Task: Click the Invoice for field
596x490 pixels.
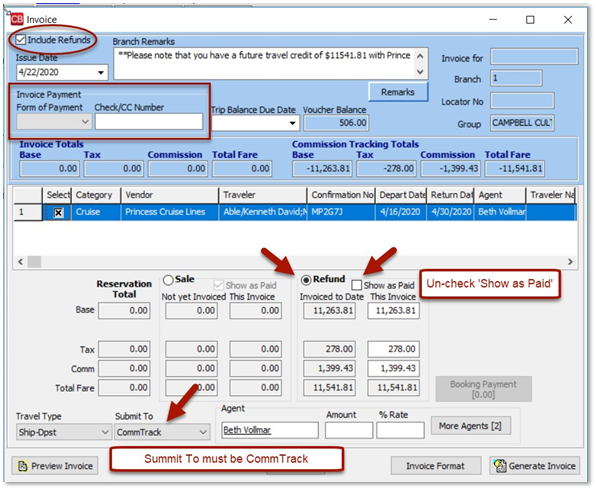Action: (x=534, y=57)
